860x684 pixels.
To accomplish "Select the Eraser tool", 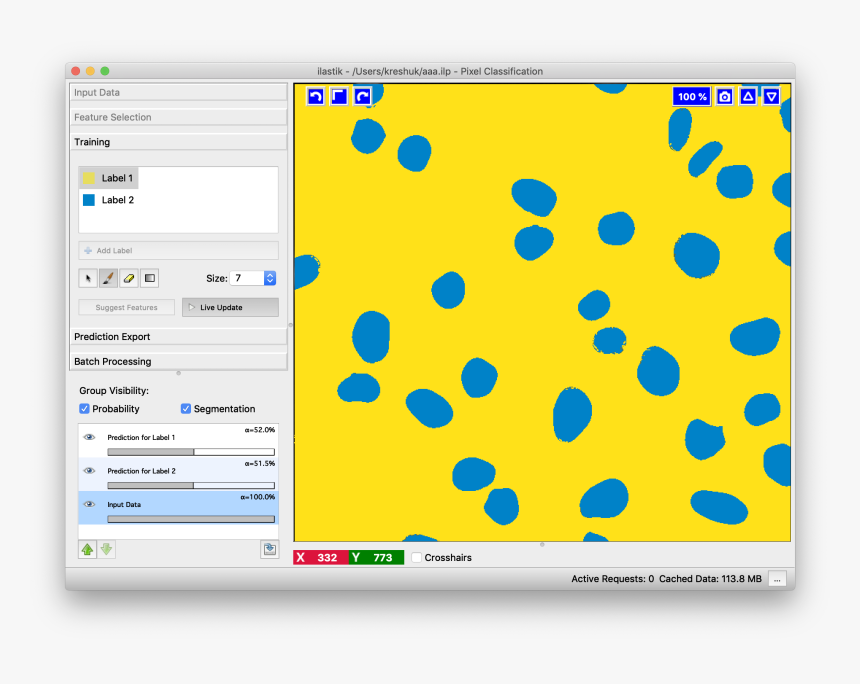I will point(128,278).
